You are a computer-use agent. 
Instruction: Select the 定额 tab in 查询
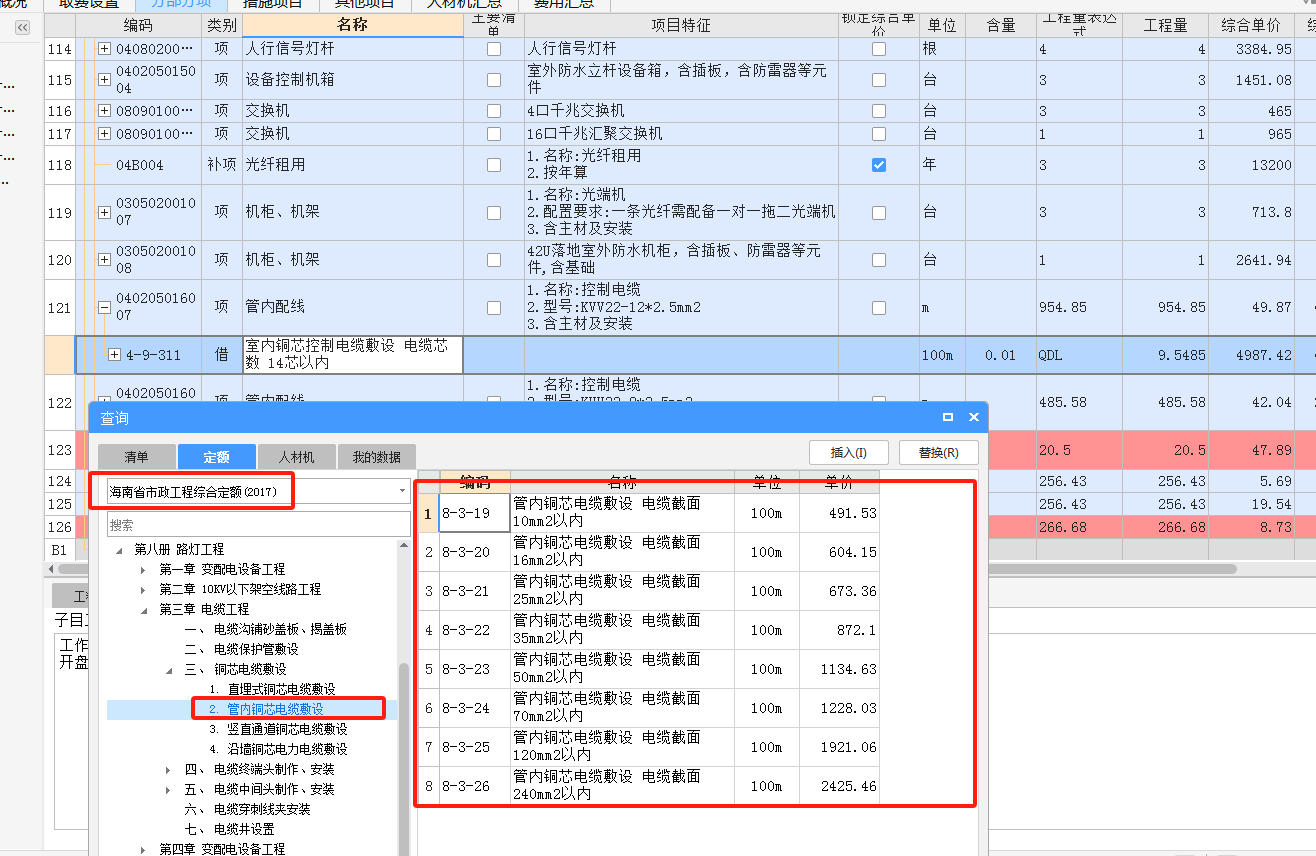coord(216,457)
